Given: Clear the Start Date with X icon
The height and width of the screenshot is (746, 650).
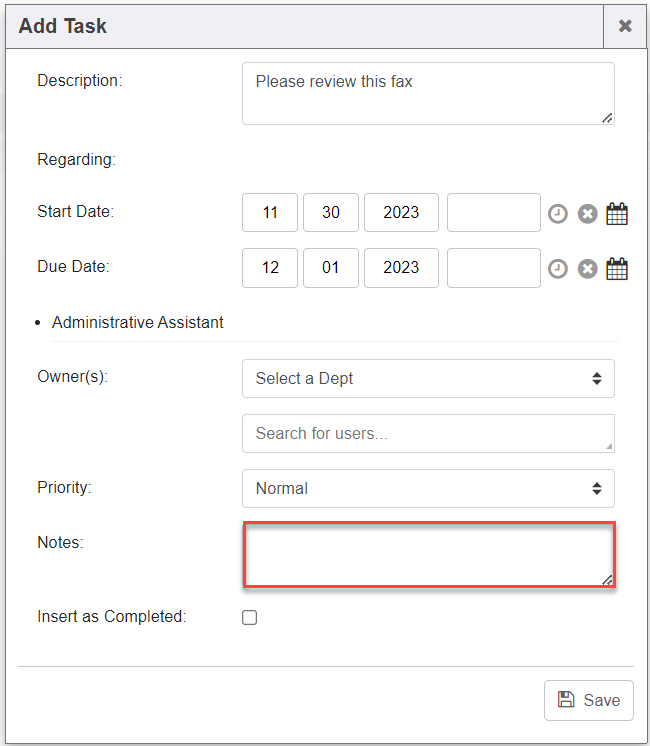Looking at the screenshot, I should point(588,213).
